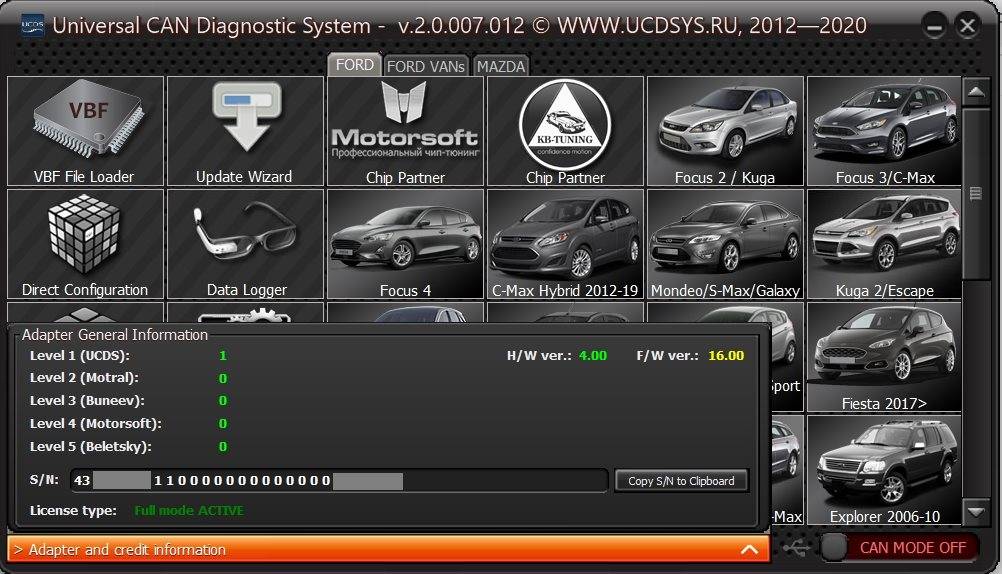Select Kuga 2/Escape vehicle

click(884, 244)
